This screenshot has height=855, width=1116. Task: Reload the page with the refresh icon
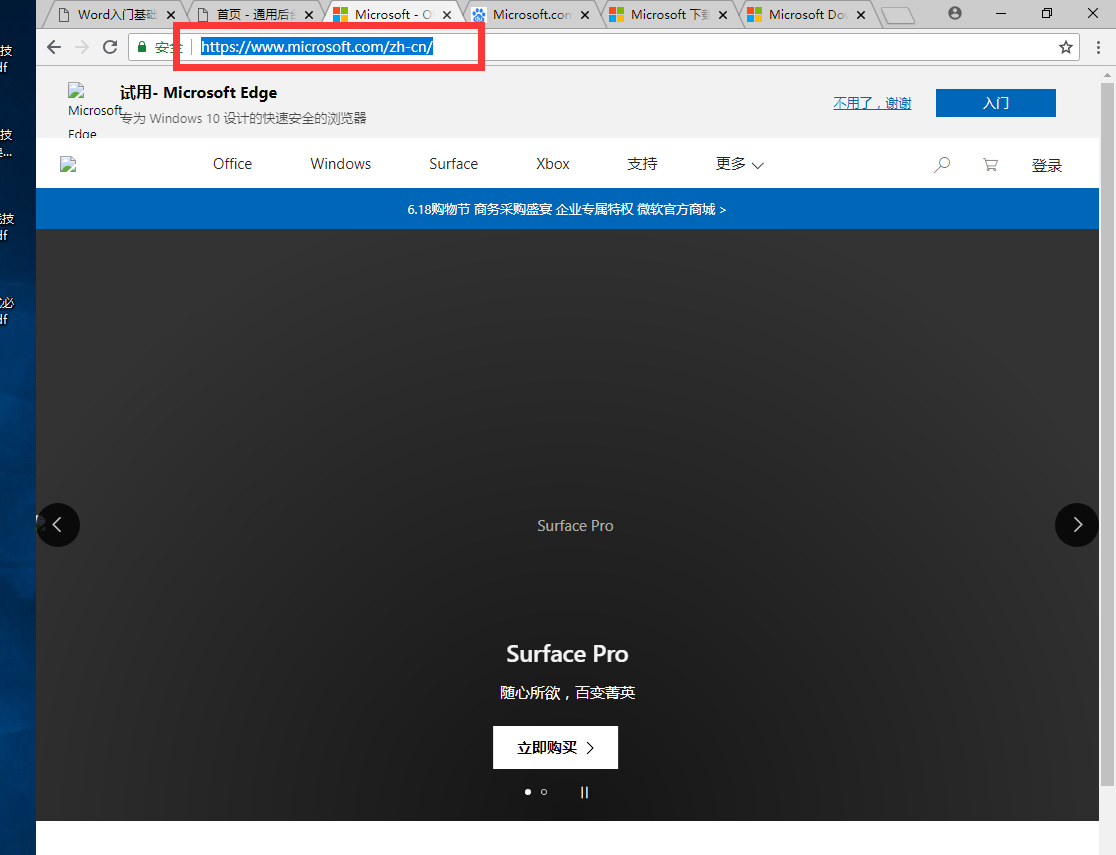pyautogui.click(x=110, y=47)
